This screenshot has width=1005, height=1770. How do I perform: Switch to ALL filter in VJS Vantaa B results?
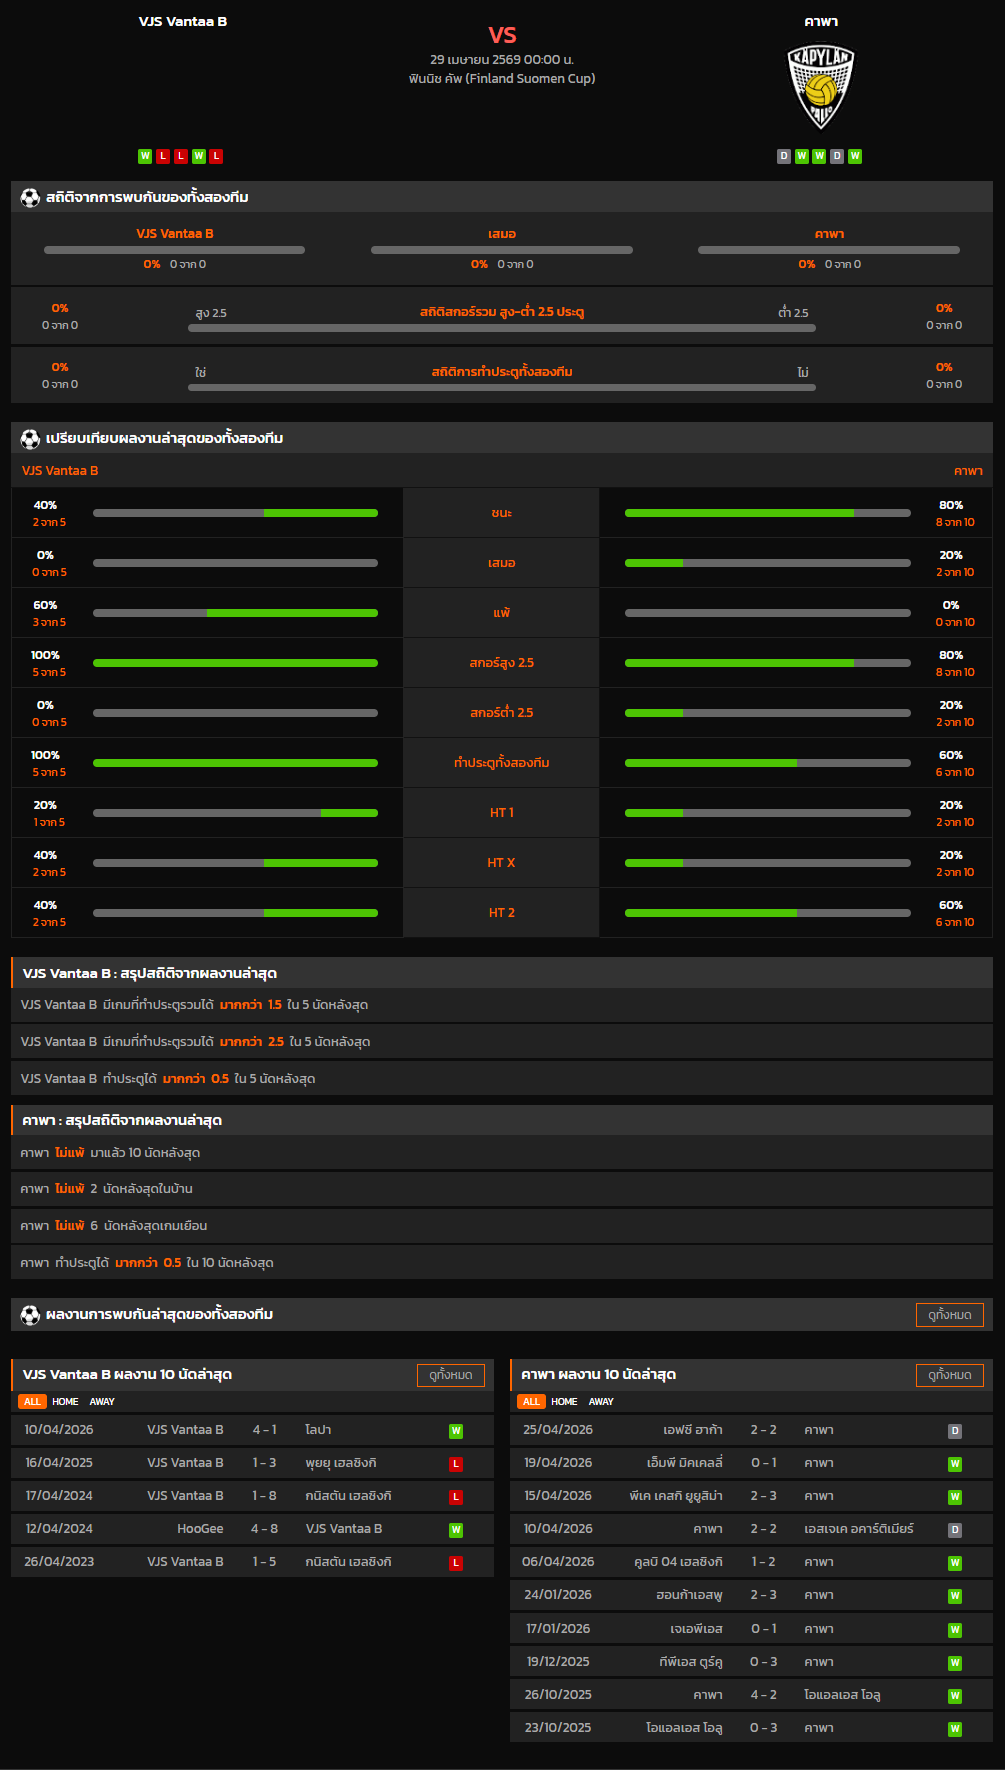[x=32, y=1402]
